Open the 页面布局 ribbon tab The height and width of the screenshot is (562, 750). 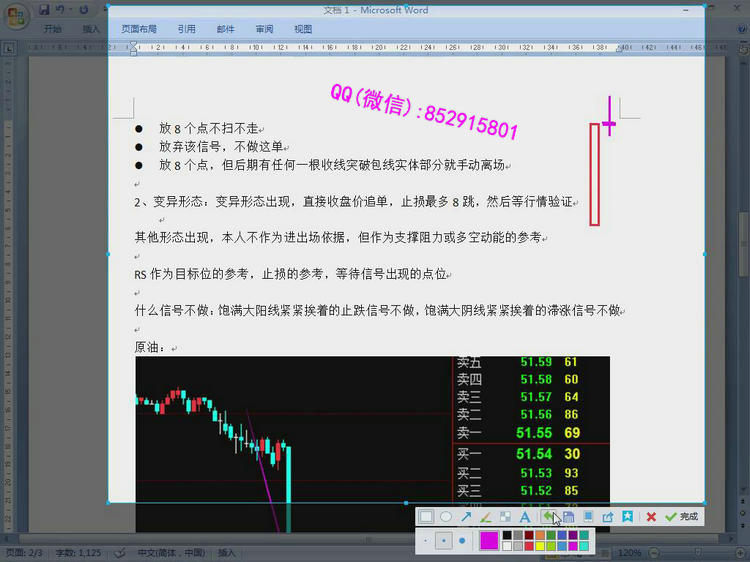click(139, 30)
